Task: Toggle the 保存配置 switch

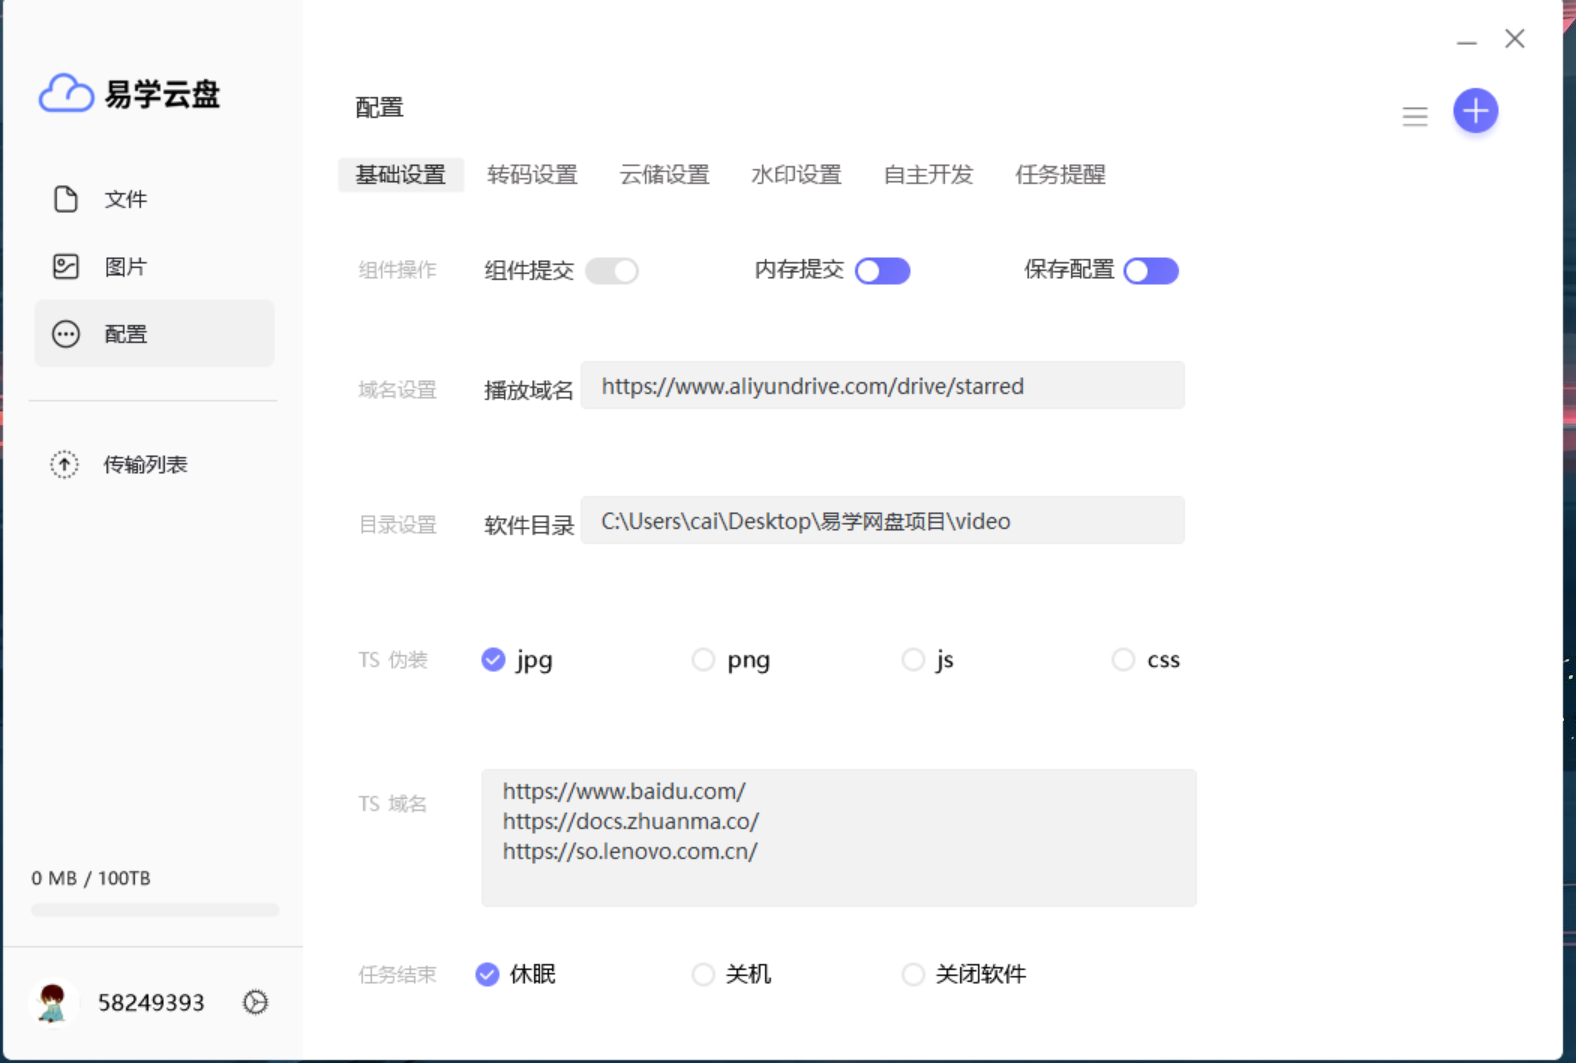Action: 1151,271
